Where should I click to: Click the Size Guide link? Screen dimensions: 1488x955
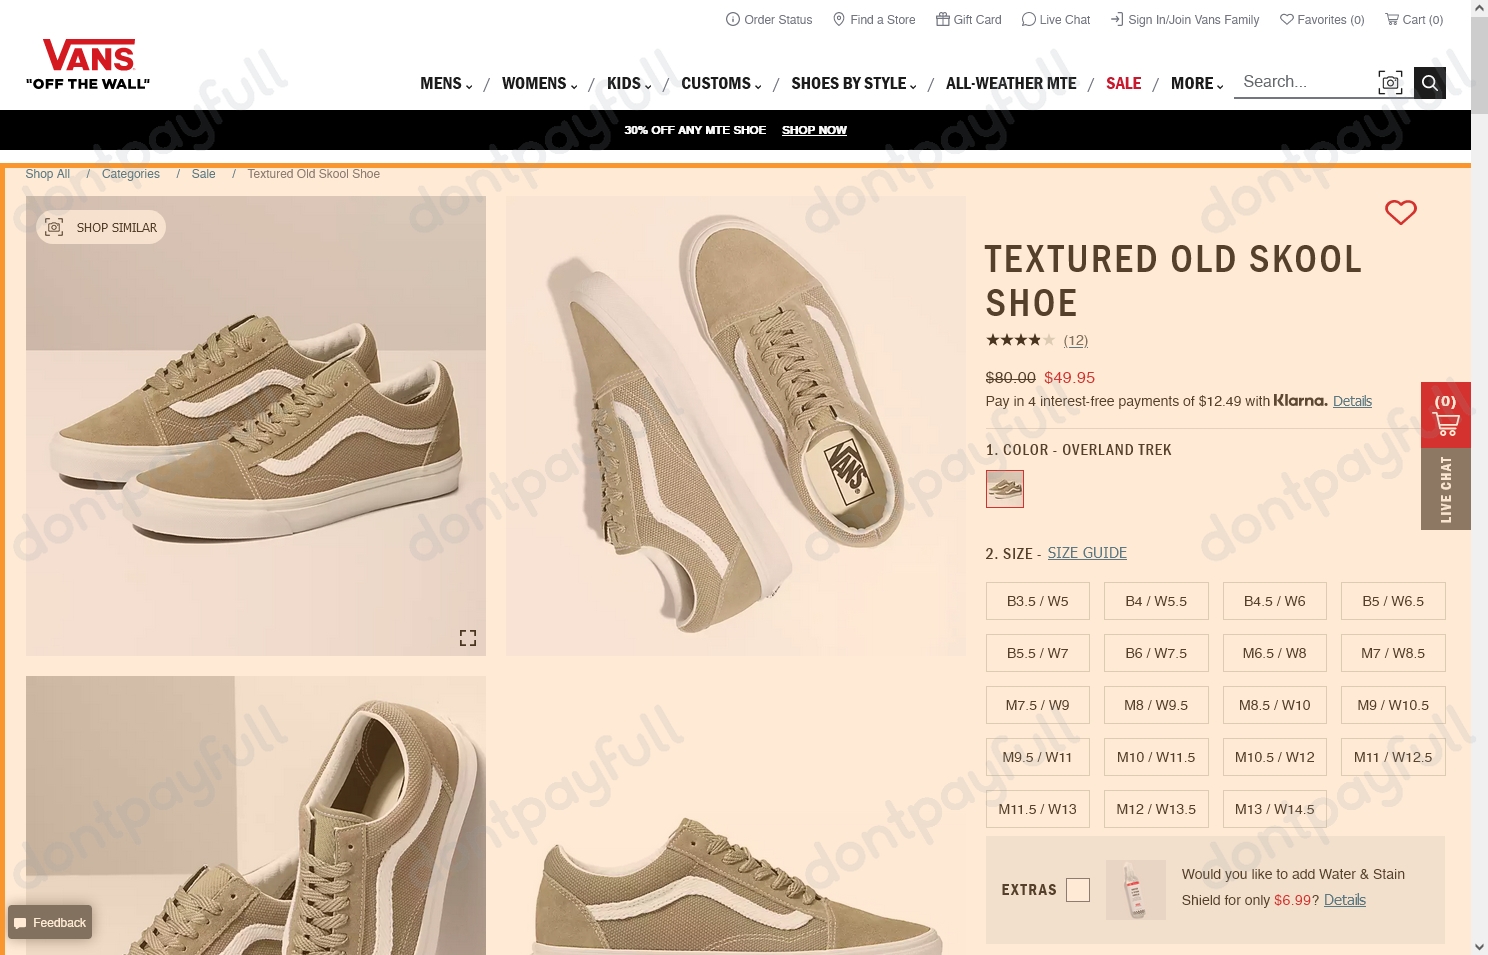tap(1086, 553)
